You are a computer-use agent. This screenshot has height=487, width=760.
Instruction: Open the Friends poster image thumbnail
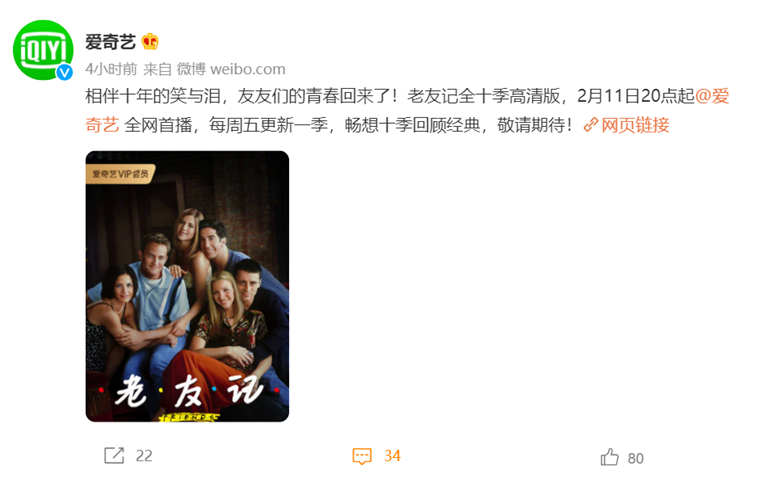[x=187, y=286]
